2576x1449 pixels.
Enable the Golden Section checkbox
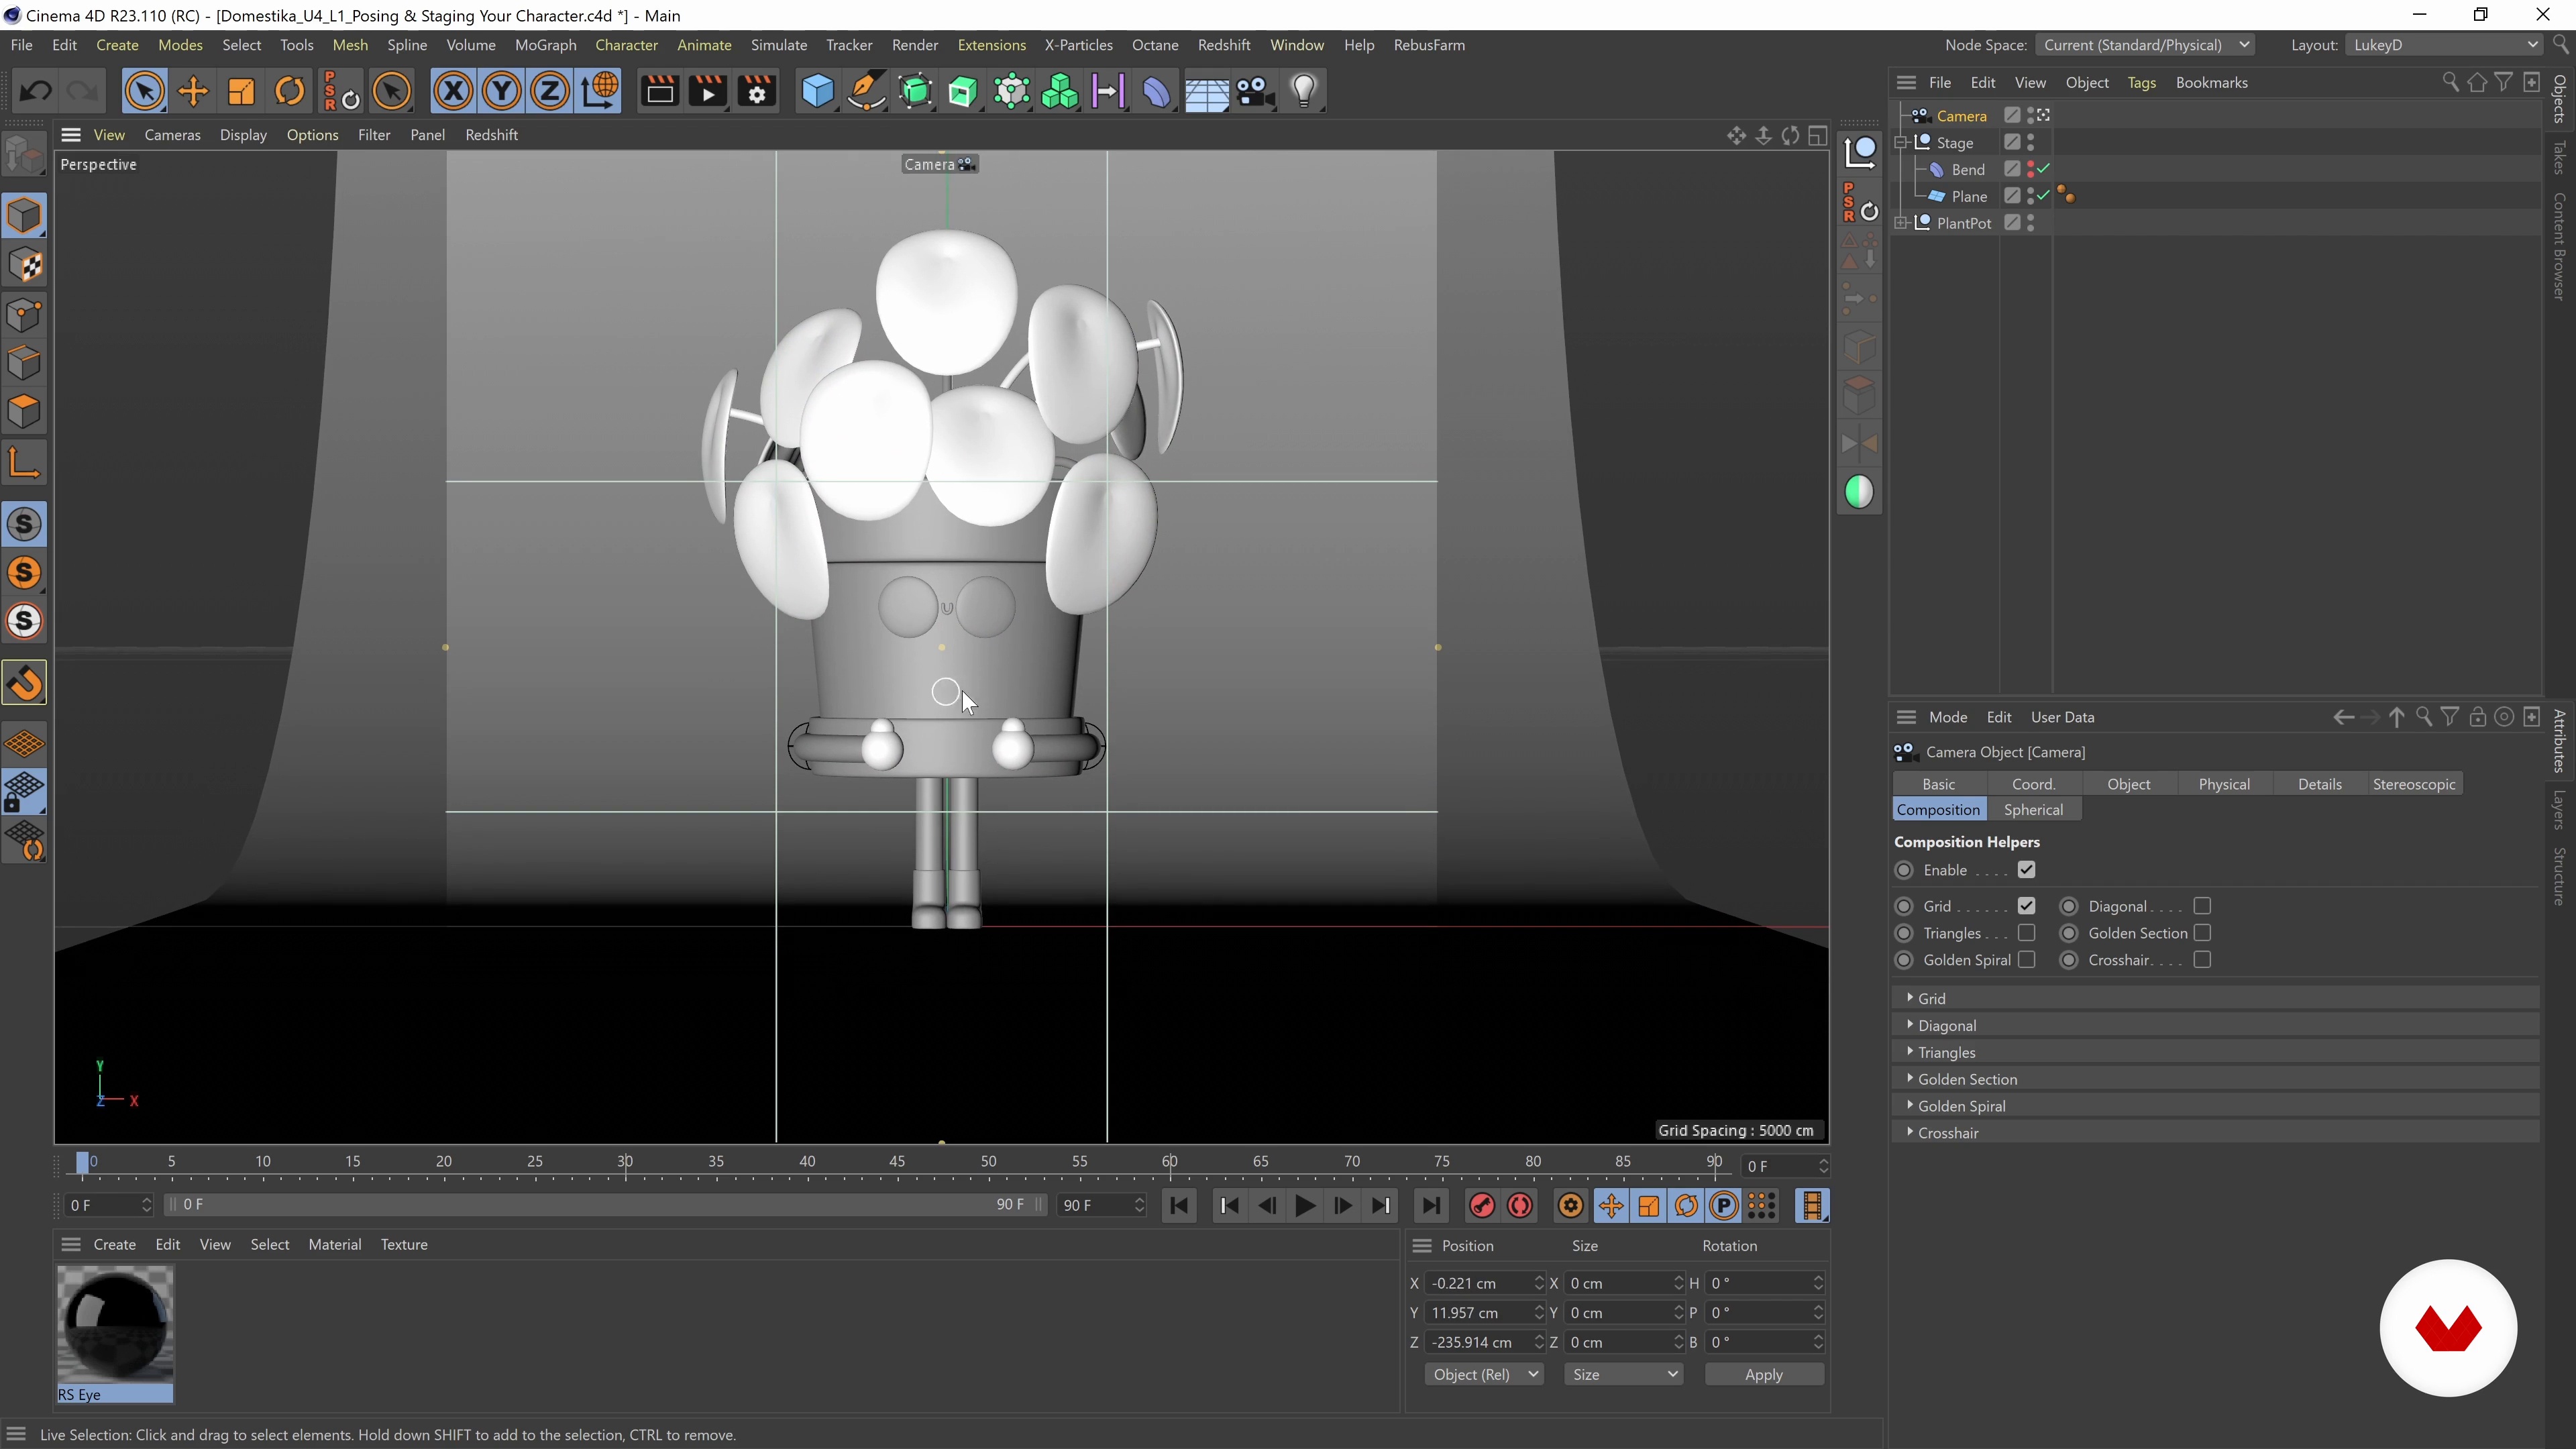coord(2202,933)
